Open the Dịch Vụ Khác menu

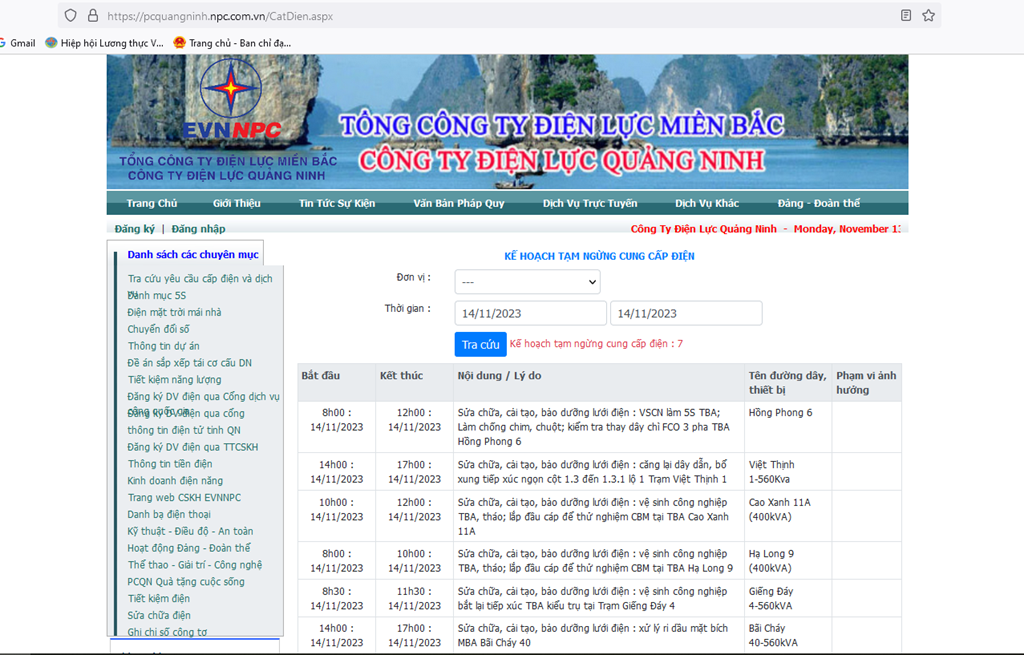pos(707,203)
